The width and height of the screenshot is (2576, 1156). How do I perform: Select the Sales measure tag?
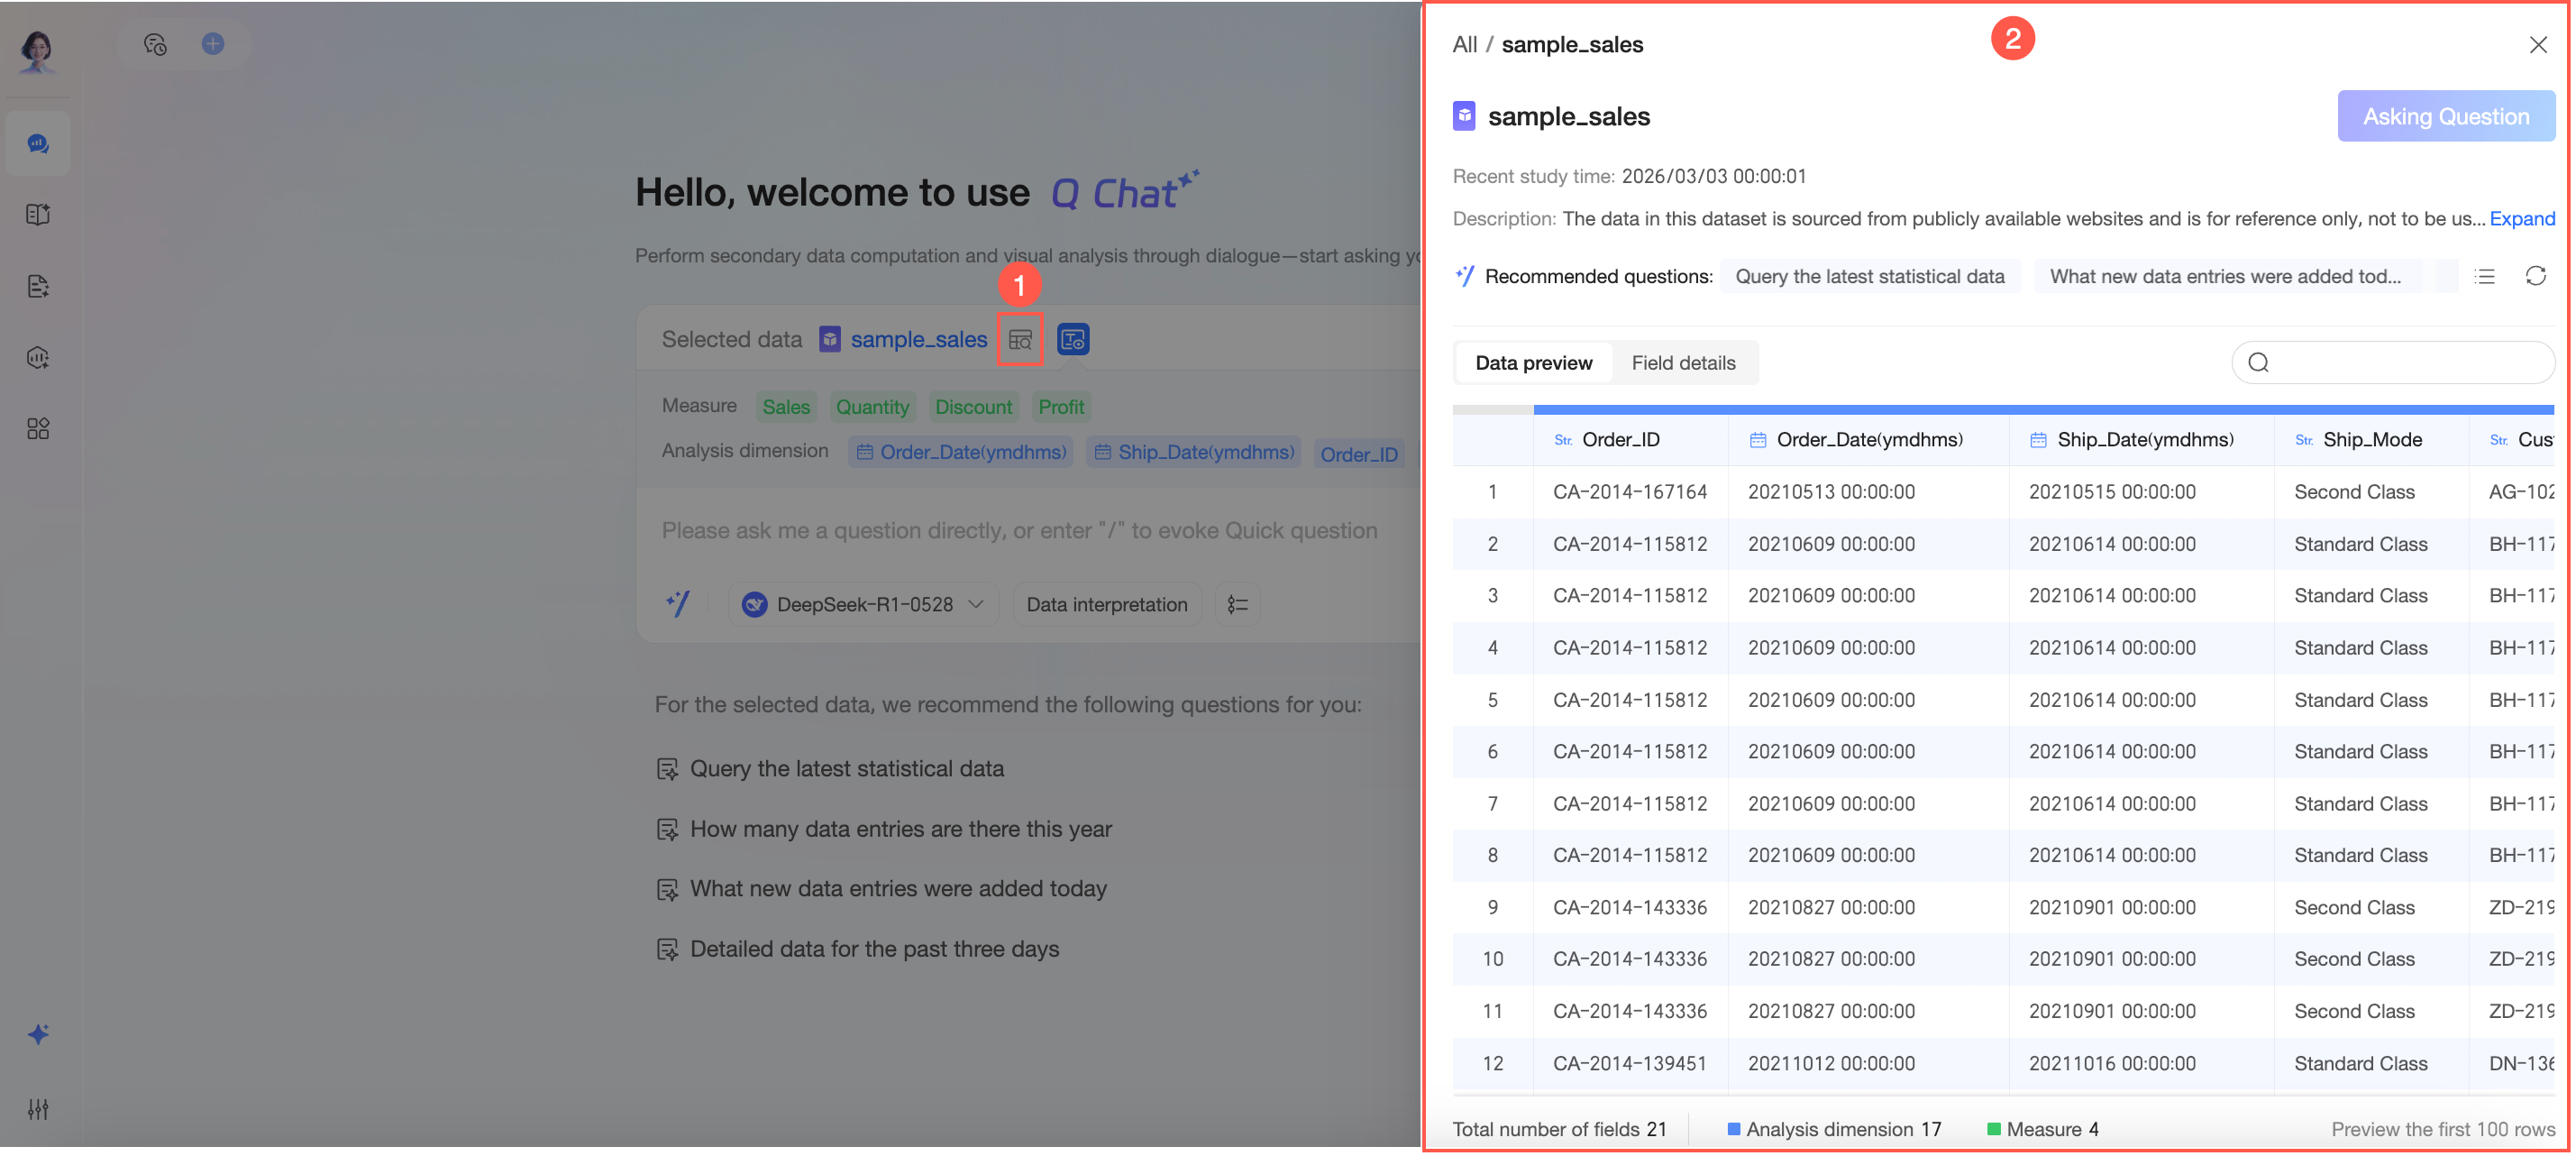(786, 407)
